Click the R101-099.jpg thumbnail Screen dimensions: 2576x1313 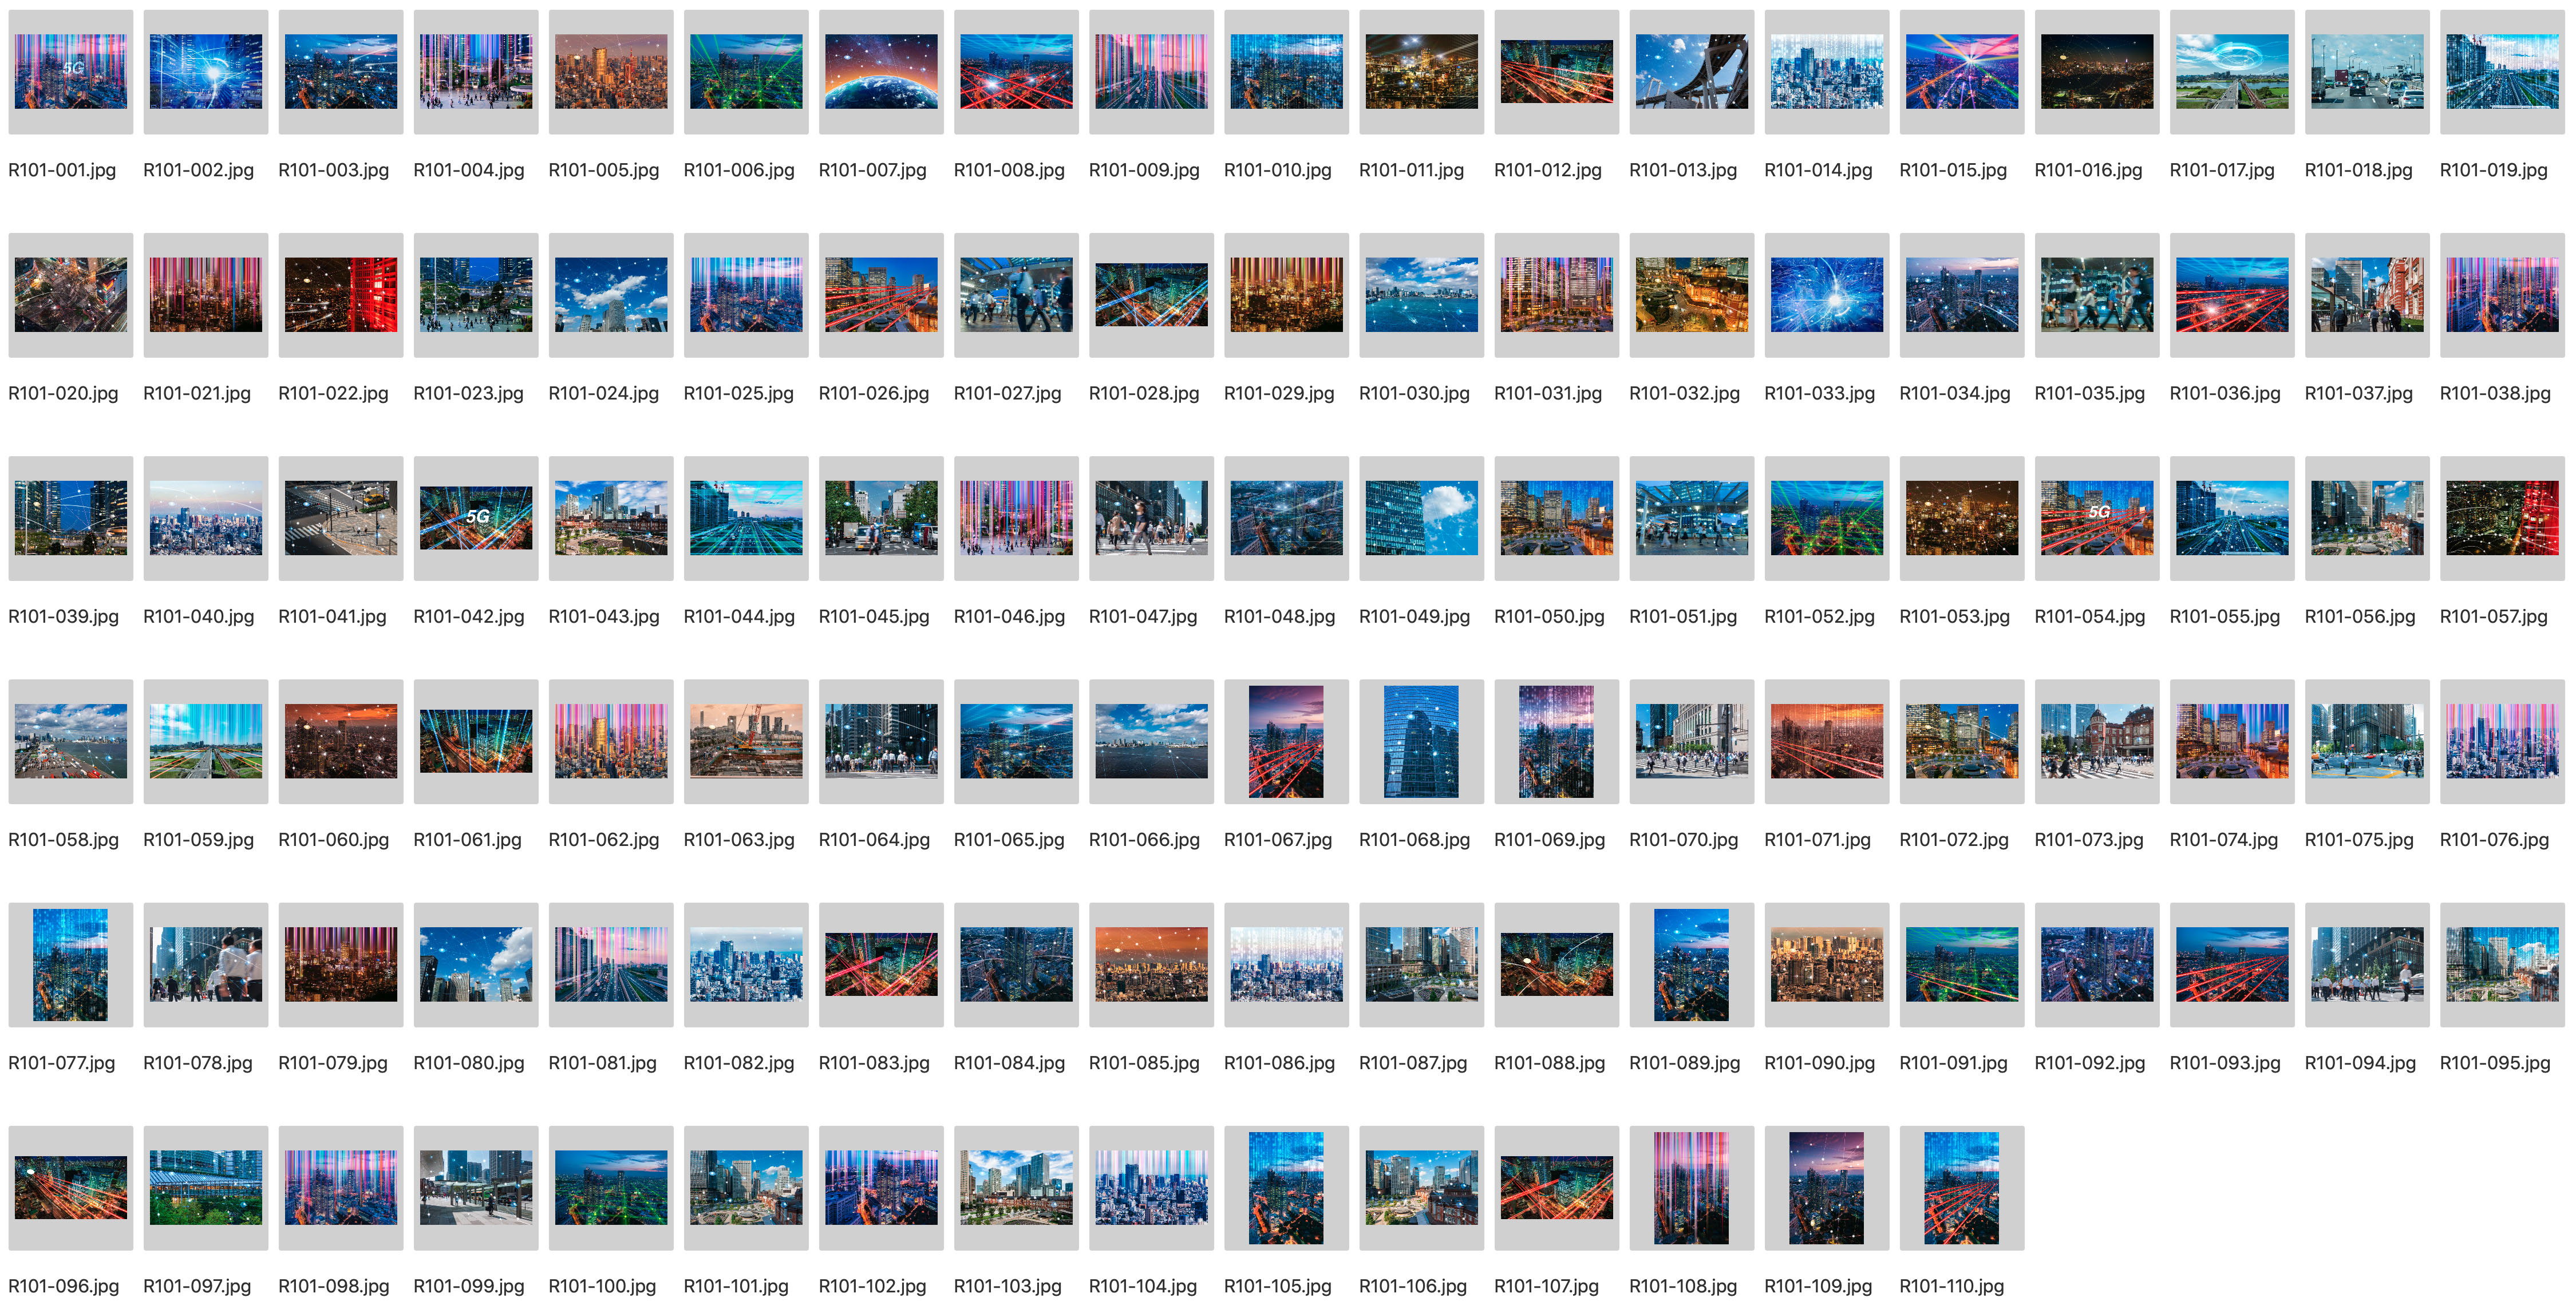(x=476, y=1187)
